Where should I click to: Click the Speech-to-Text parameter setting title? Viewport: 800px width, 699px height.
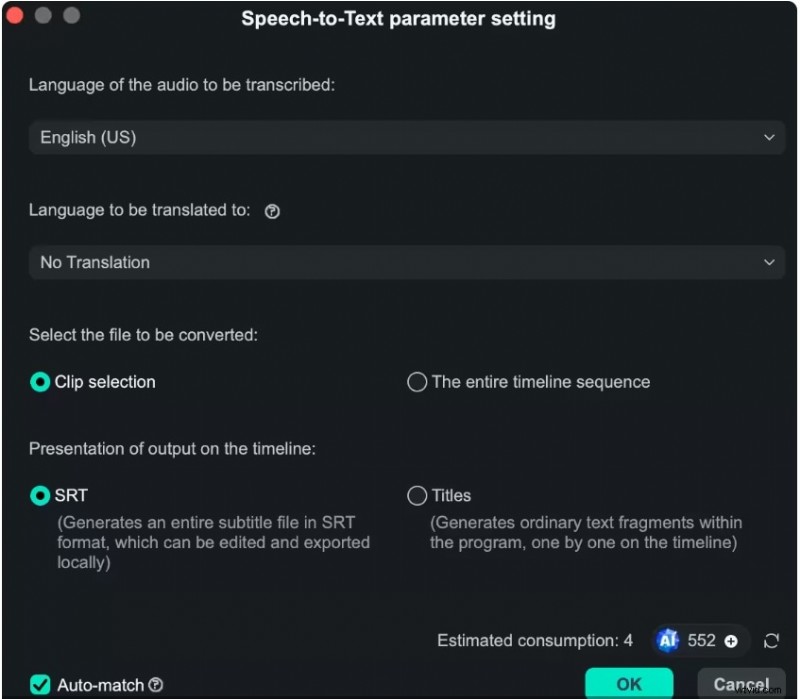point(398,19)
